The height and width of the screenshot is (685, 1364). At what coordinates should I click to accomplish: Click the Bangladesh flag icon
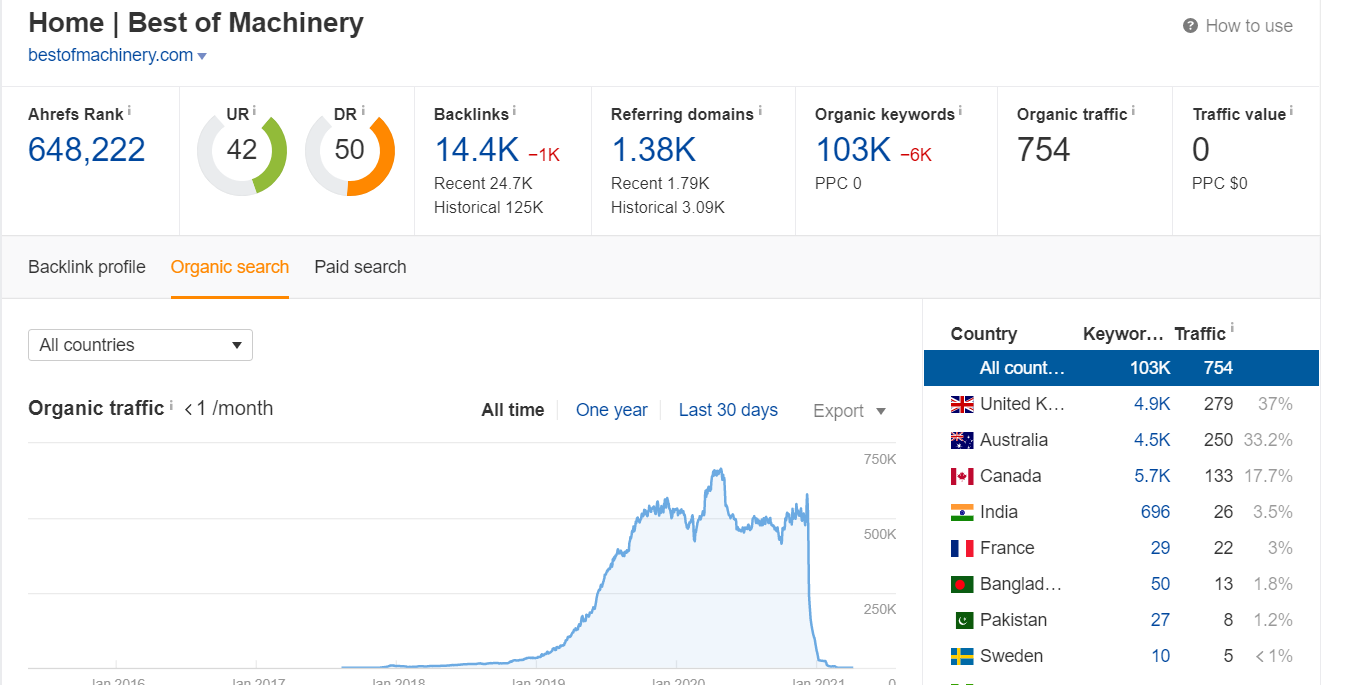(x=962, y=584)
